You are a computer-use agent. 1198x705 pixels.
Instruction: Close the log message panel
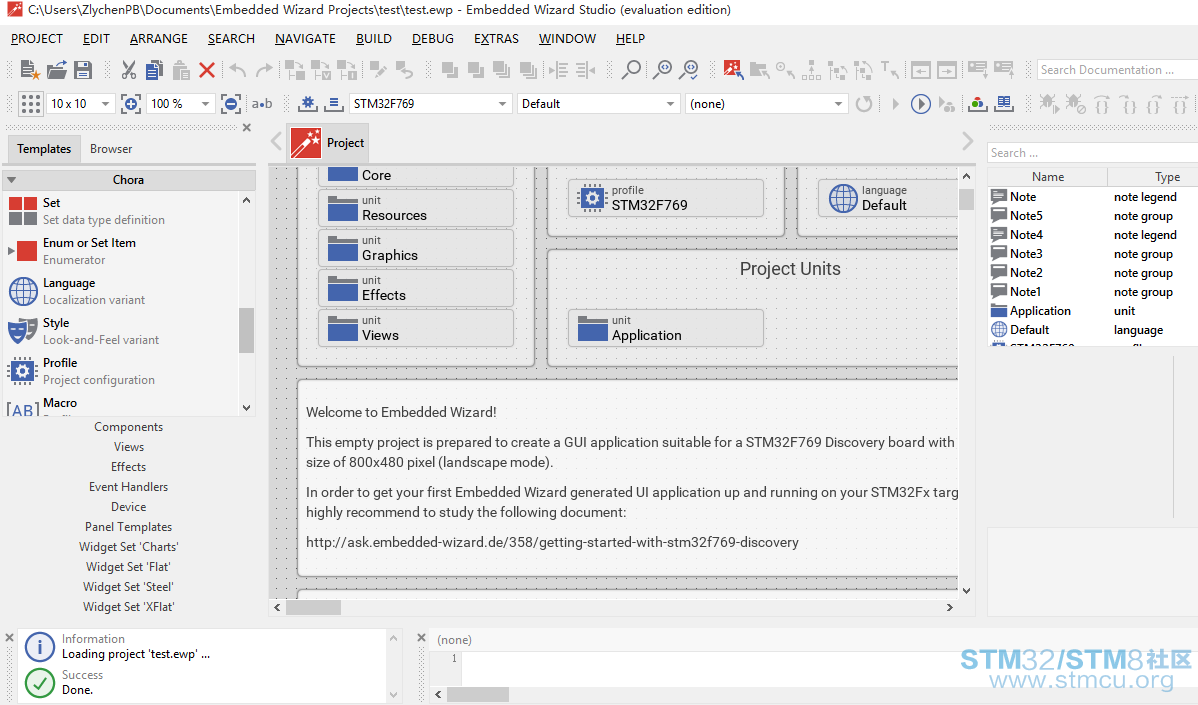pyautogui.click(x=9, y=637)
